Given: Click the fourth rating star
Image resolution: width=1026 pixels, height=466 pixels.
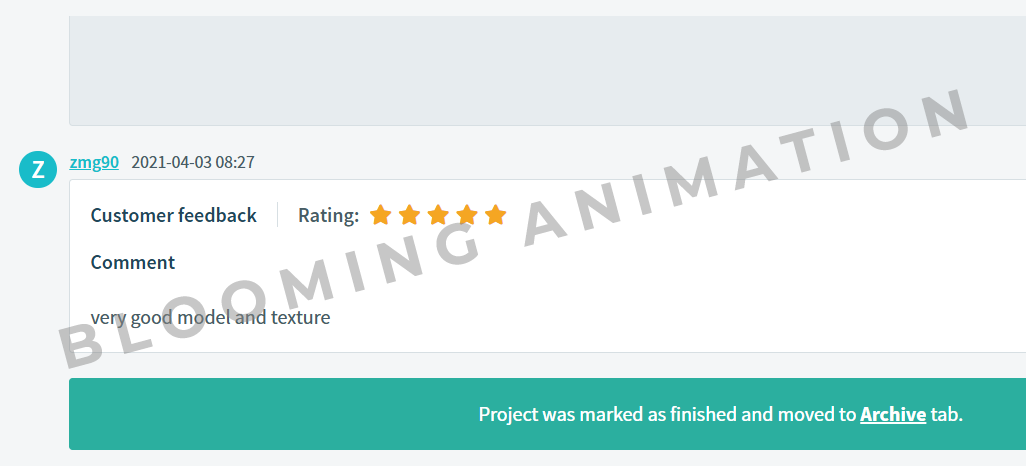Looking at the screenshot, I should [467, 215].
